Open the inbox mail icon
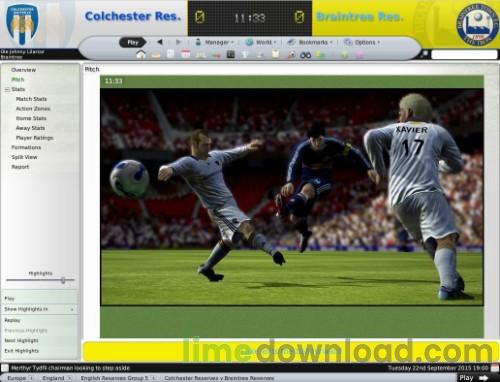500x382 pixels. coord(156,55)
